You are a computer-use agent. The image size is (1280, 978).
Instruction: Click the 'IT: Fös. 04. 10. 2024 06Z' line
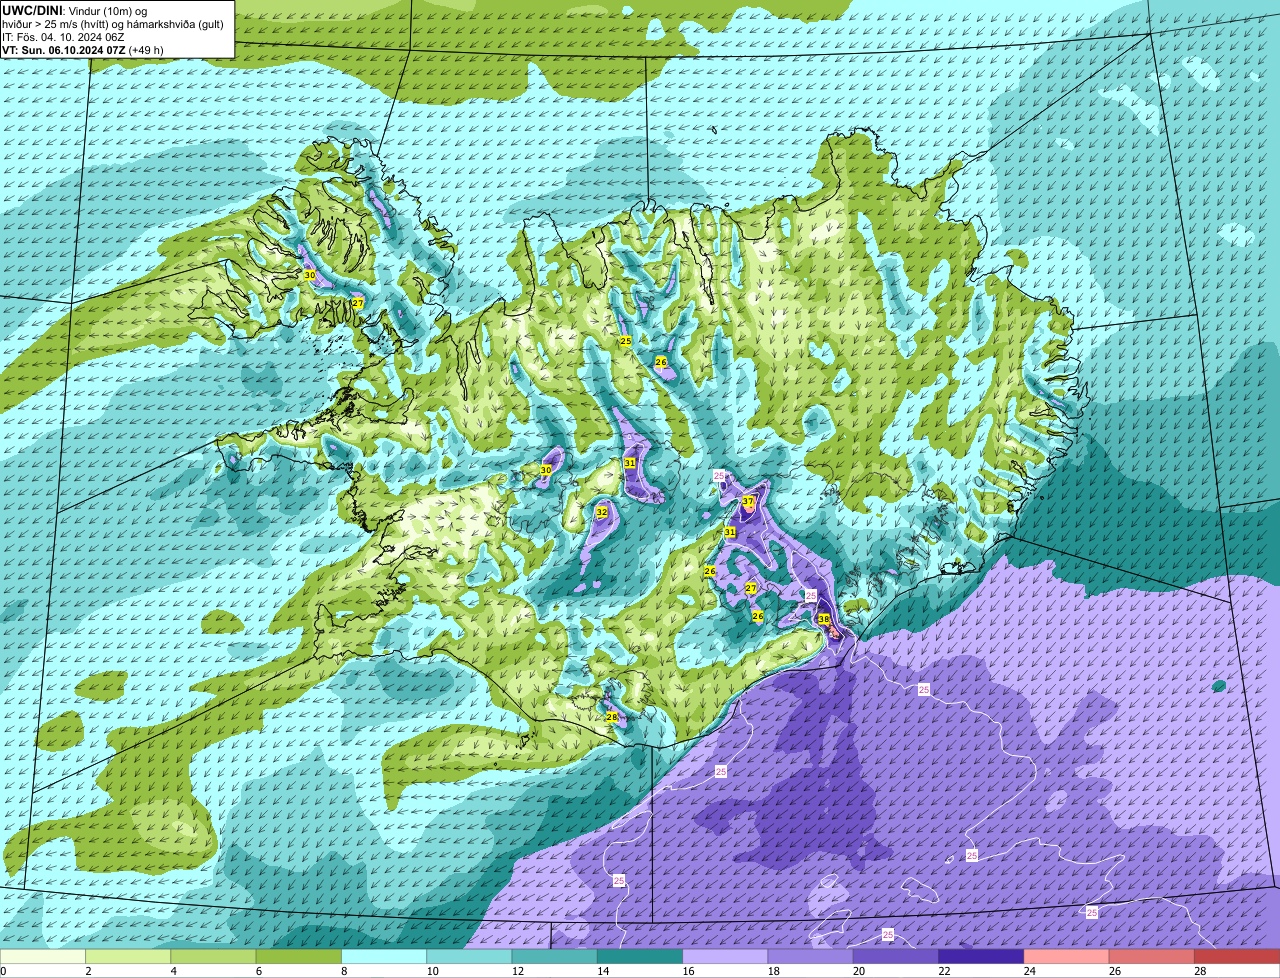pos(63,36)
